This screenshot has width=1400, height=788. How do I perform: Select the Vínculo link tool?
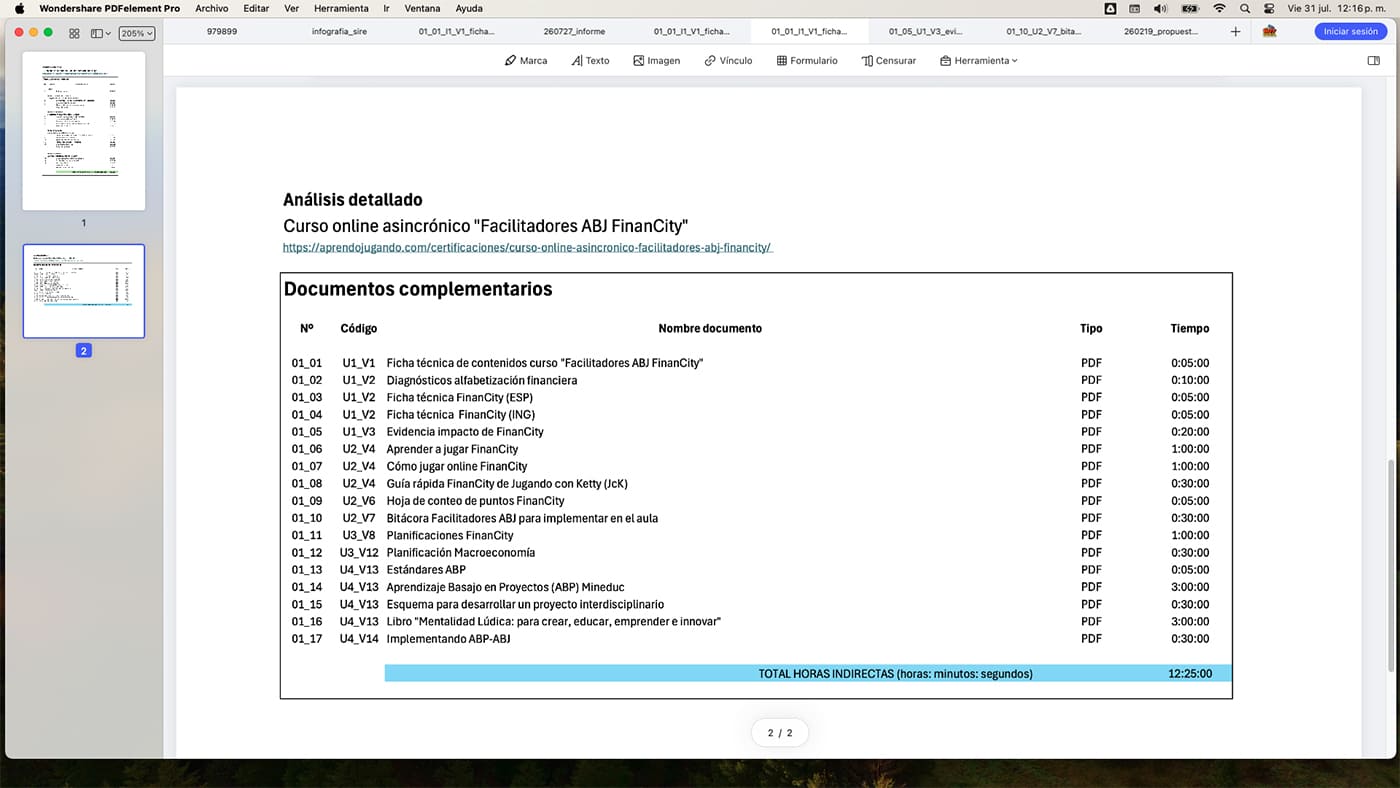pyautogui.click(x=728, y=61)
